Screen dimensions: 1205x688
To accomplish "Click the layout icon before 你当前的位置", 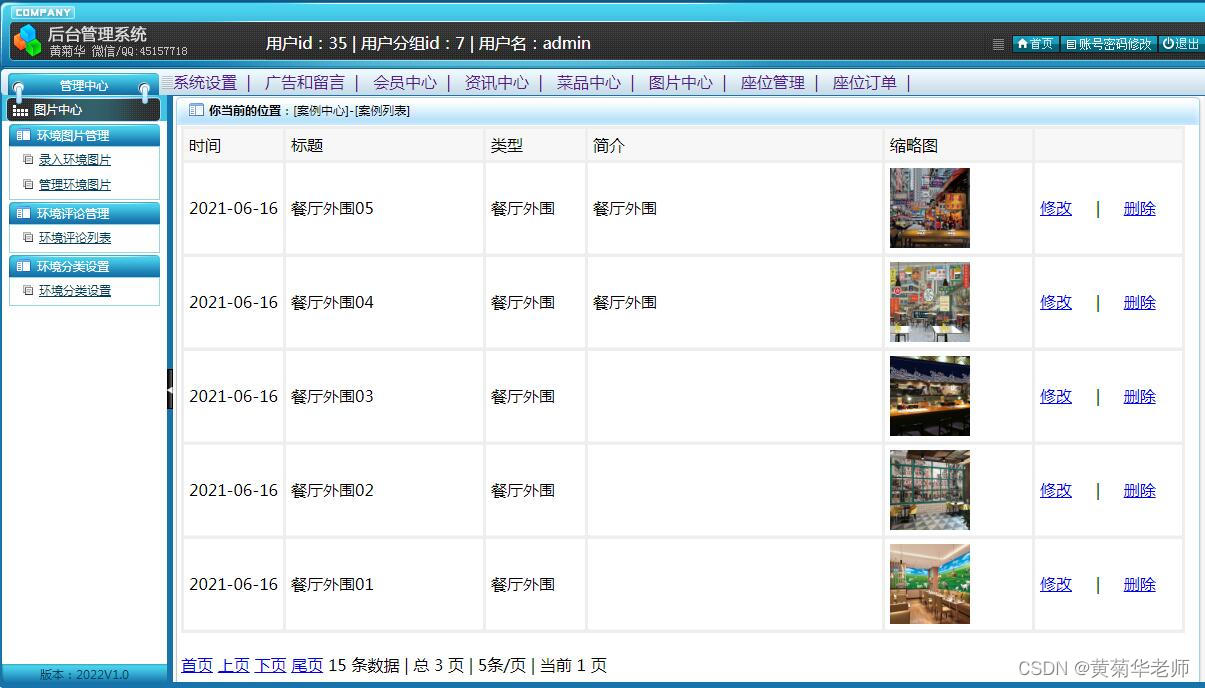I will pyautogui.click(x=196, y=110).
